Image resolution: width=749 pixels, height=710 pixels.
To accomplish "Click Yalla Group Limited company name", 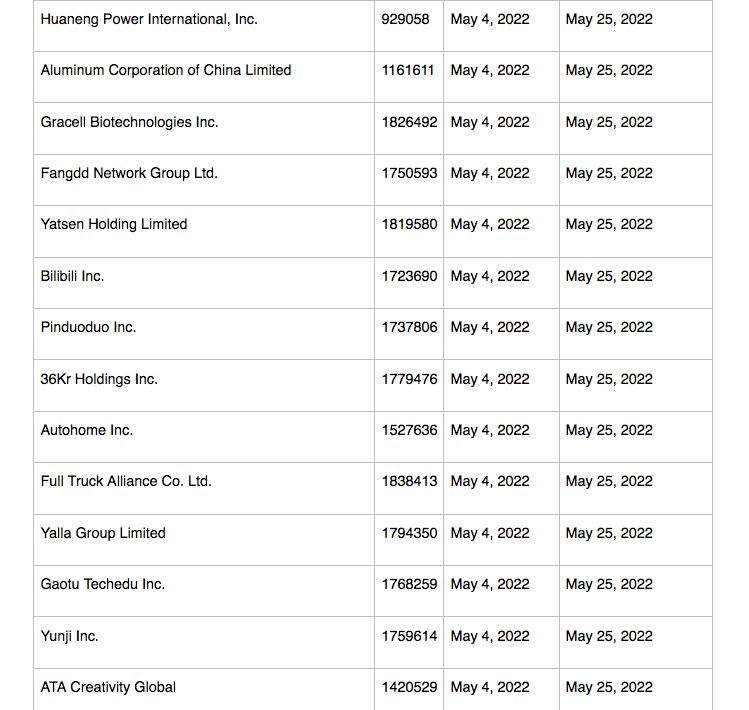I will (x=103, y=533).
